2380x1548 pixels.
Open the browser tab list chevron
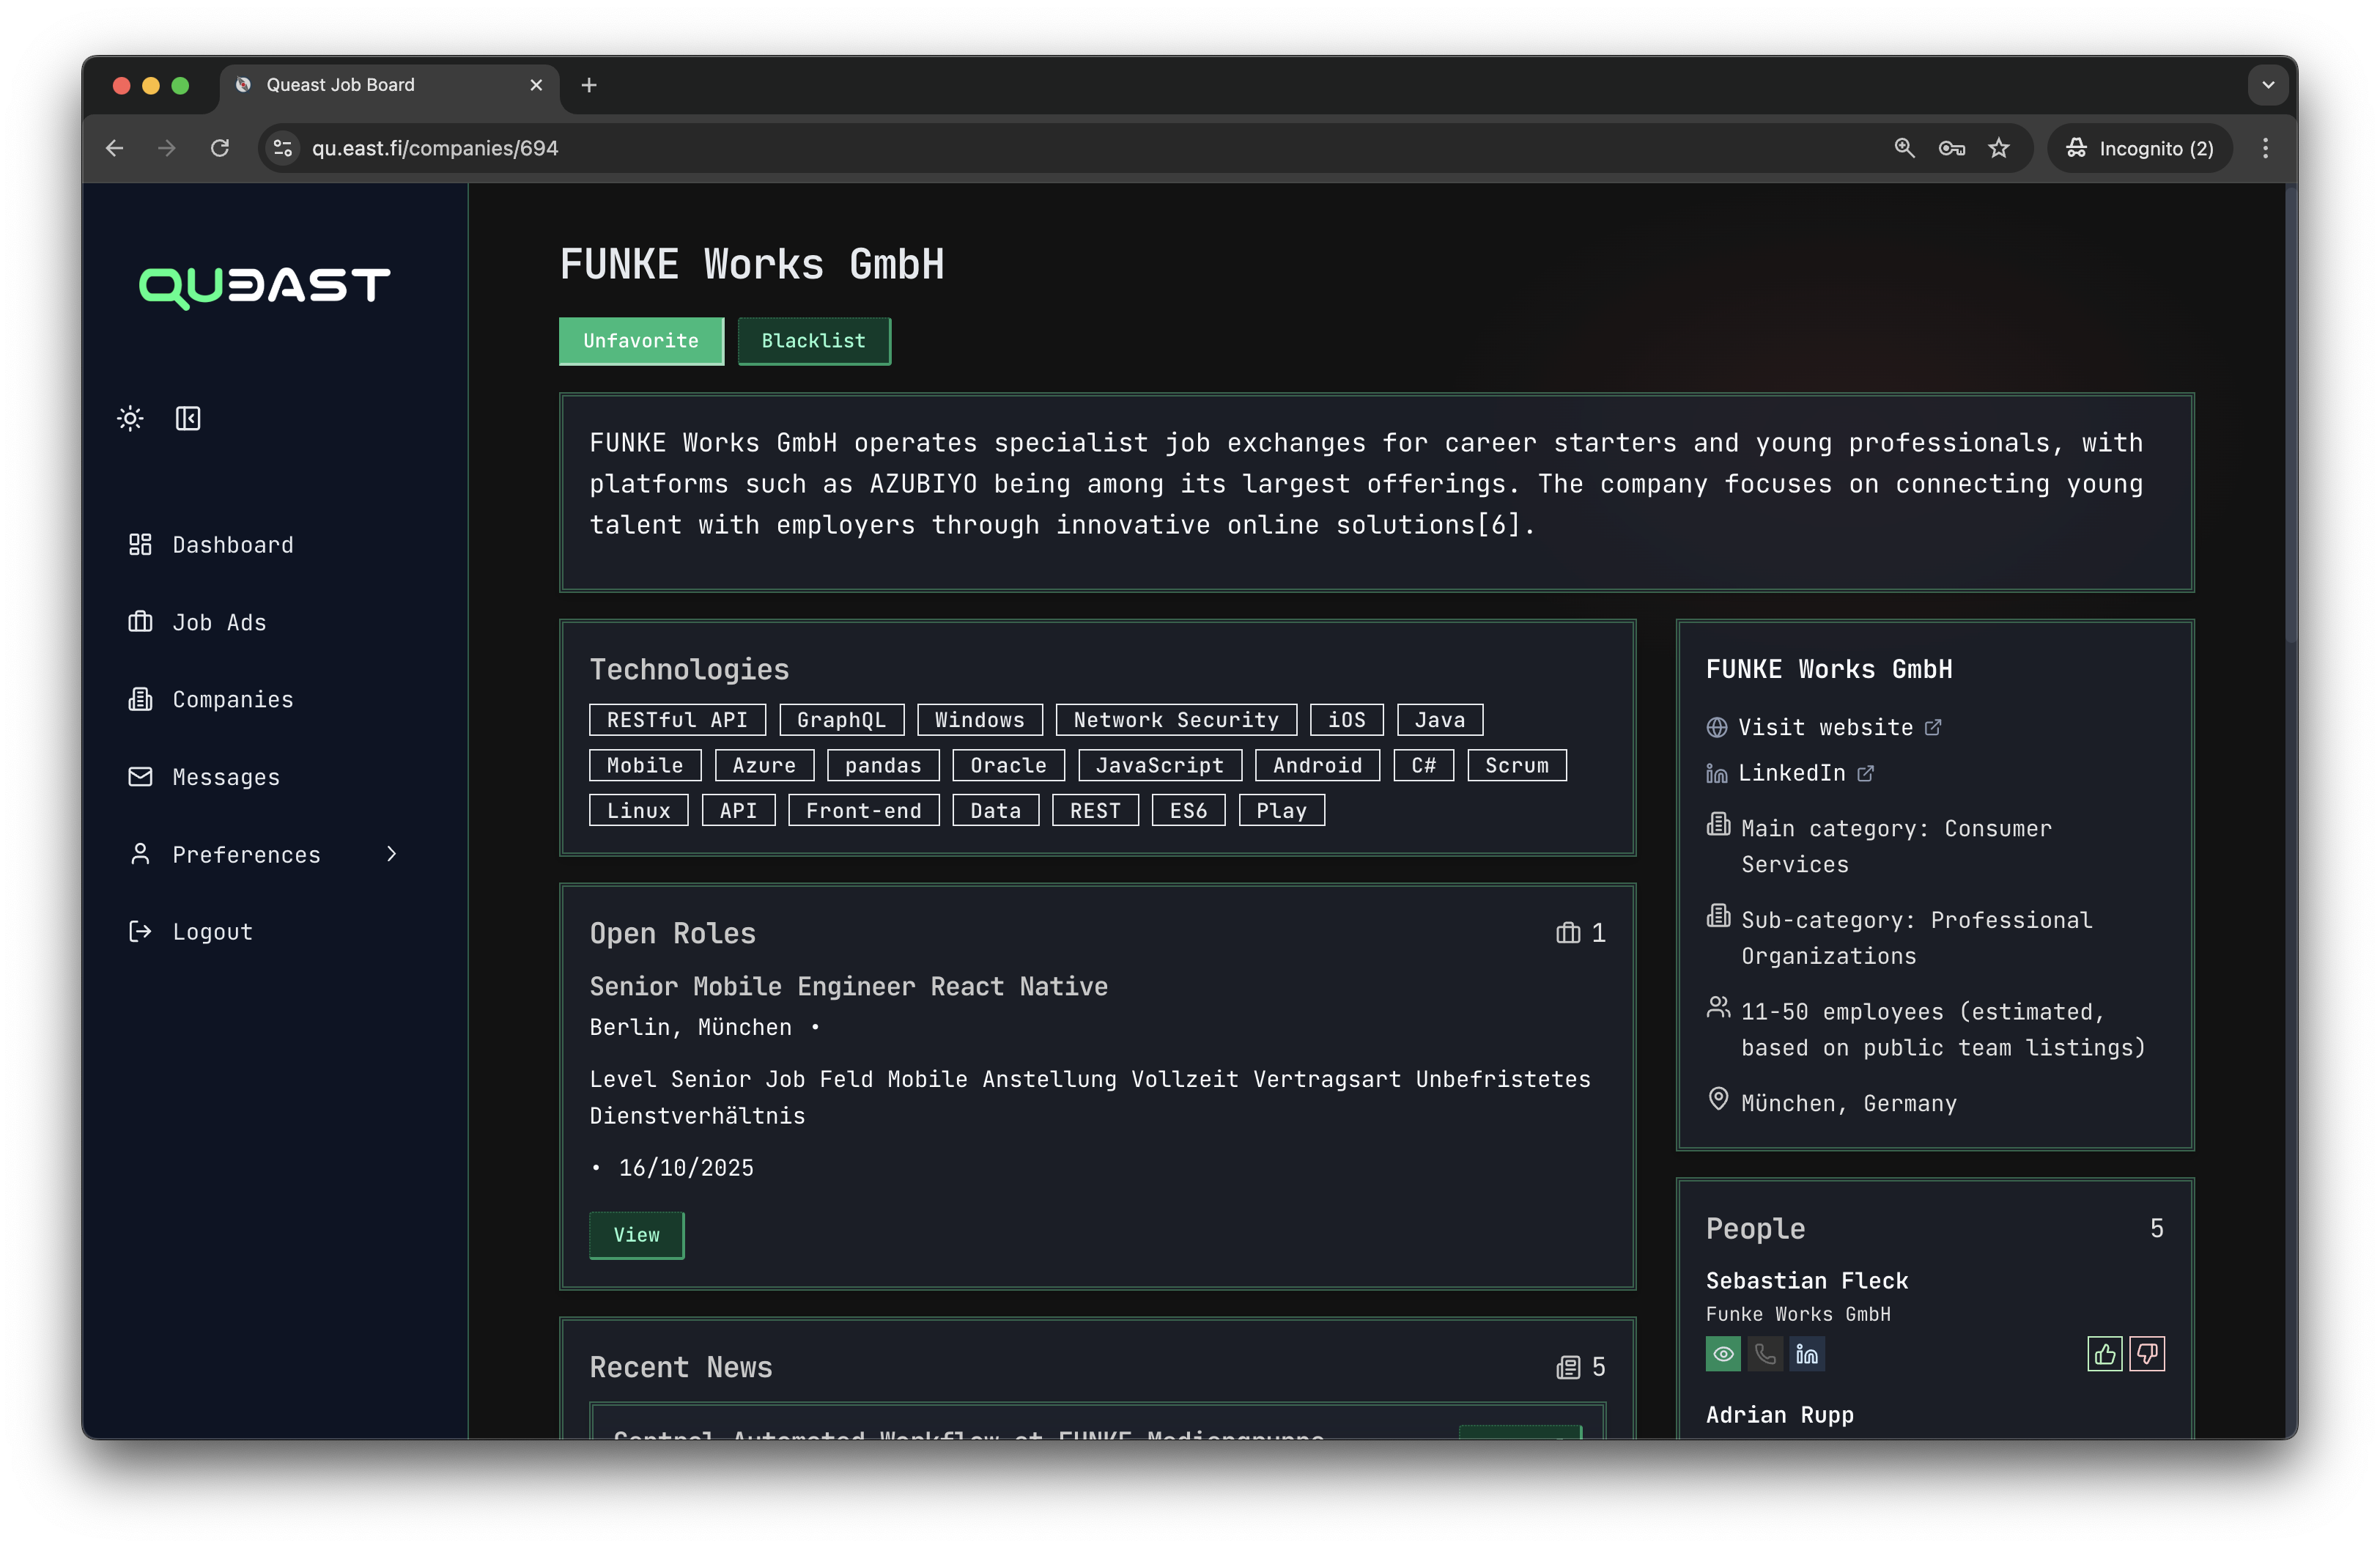click(2267, 85)
